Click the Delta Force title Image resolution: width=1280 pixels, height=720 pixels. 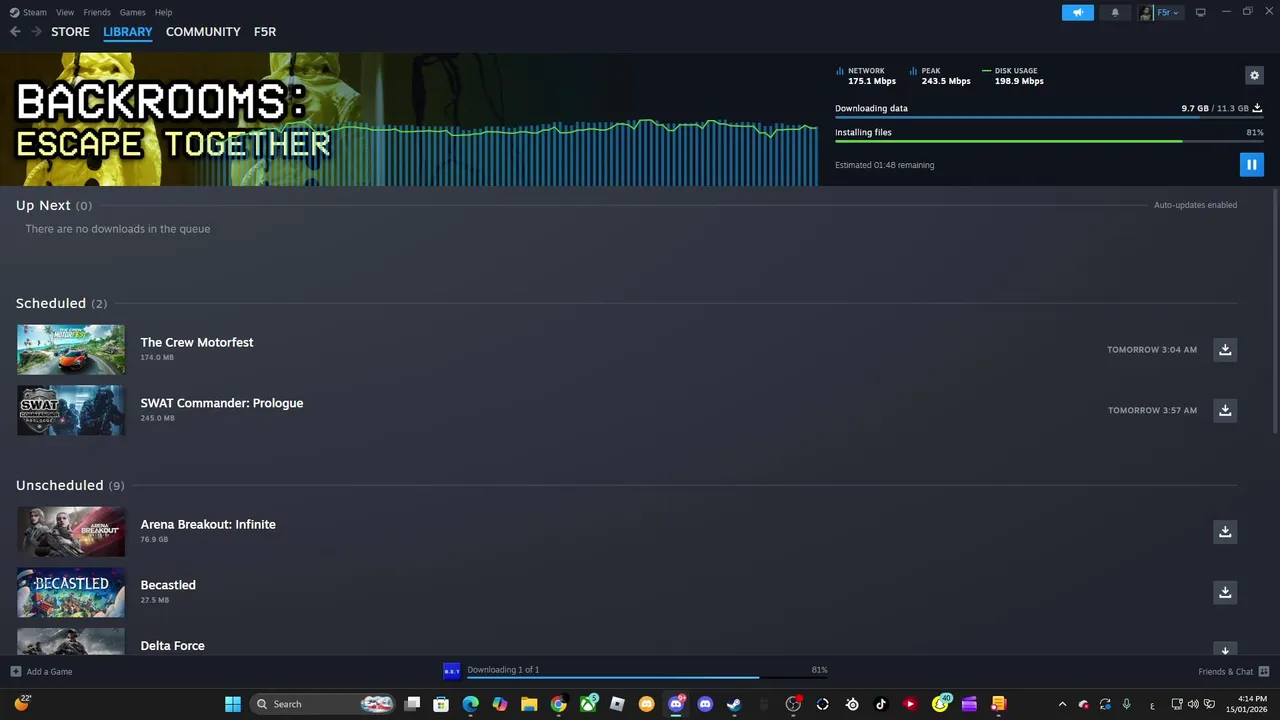(x=173, y=646)
